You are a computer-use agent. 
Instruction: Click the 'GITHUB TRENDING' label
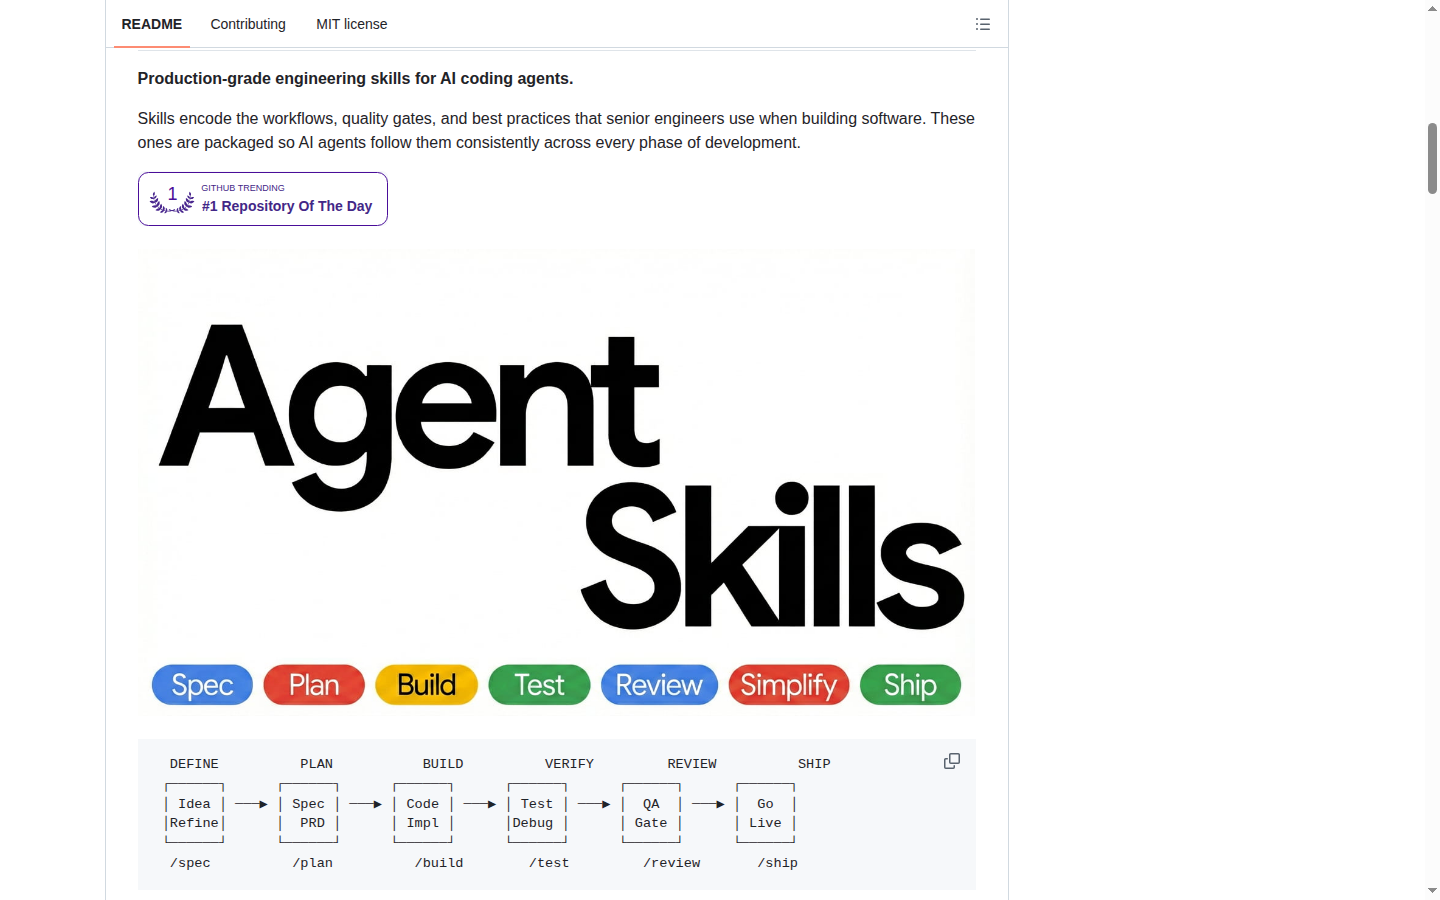pos(243,188)
